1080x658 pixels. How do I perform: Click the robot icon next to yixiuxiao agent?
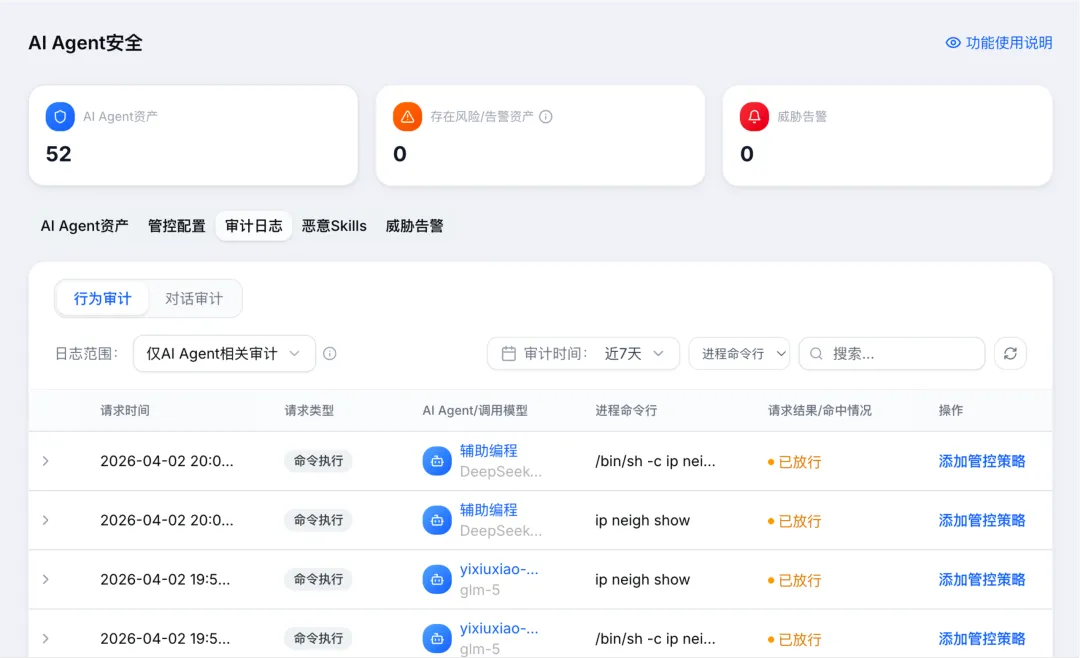point(436,579)
